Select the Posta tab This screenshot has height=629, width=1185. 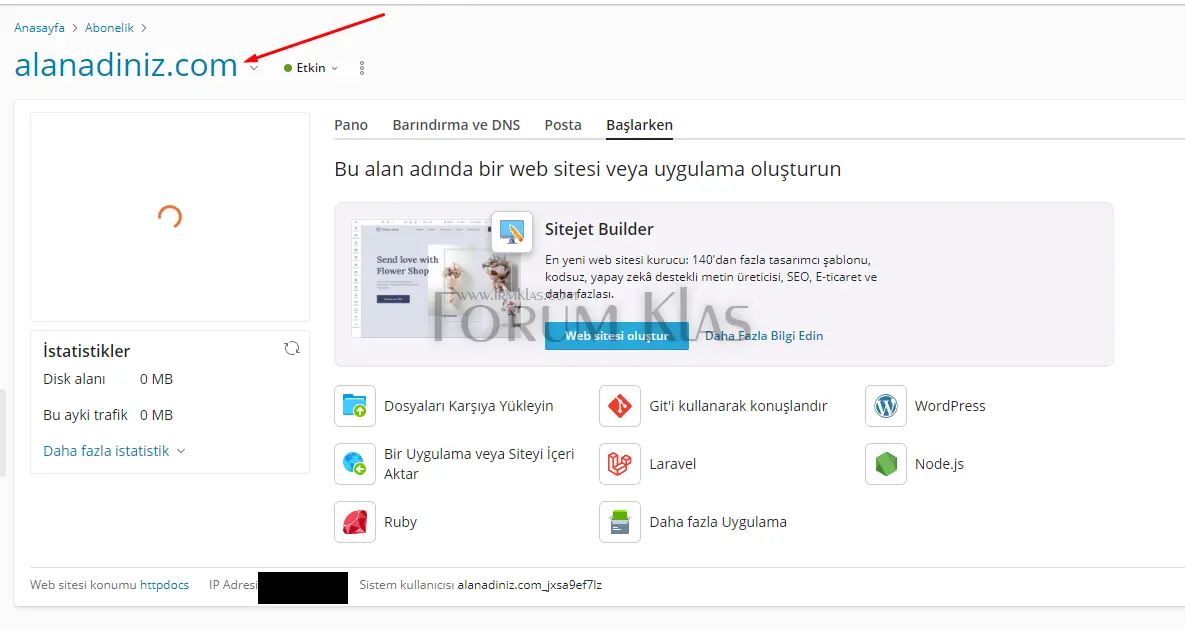563,125
